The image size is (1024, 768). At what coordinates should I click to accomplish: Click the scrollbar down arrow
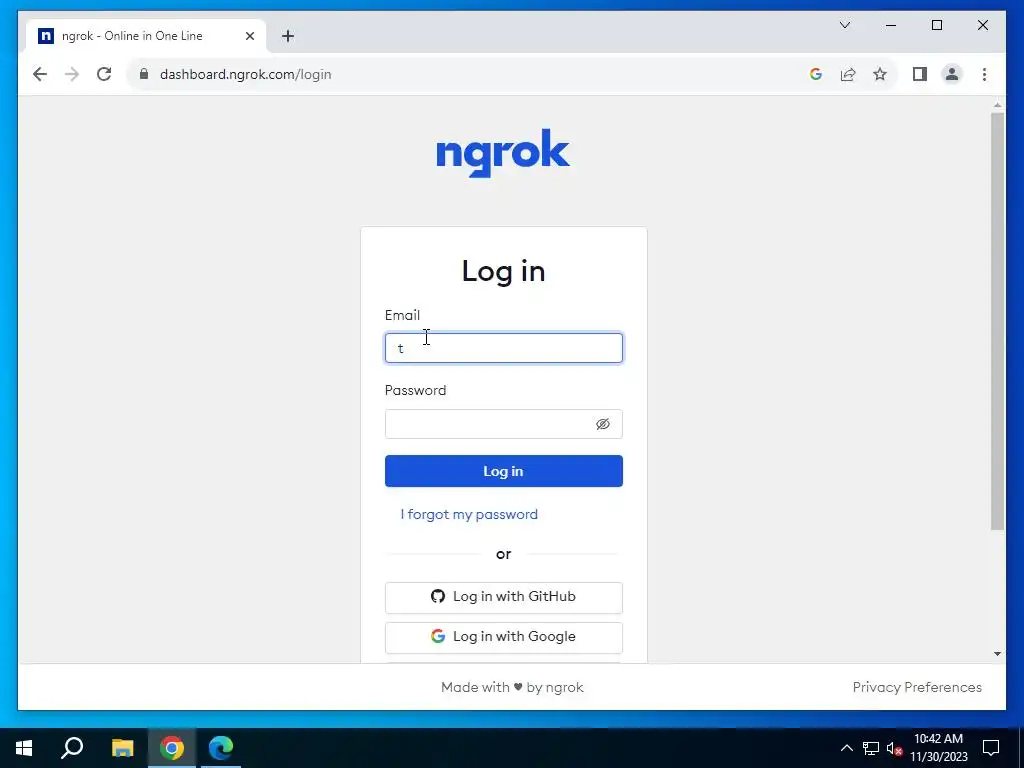997,654
